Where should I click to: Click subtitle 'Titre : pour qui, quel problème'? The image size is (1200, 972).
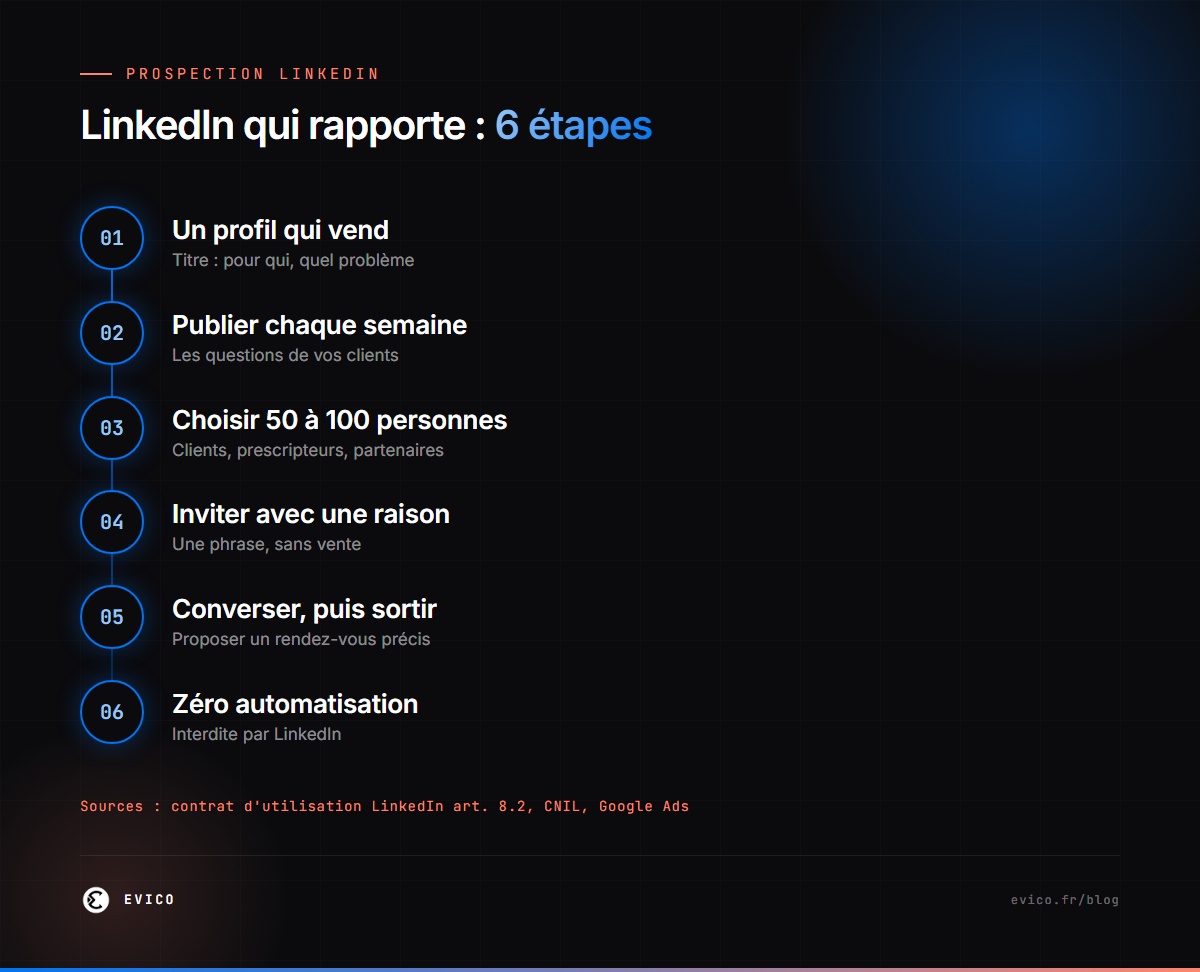point(293,260)
